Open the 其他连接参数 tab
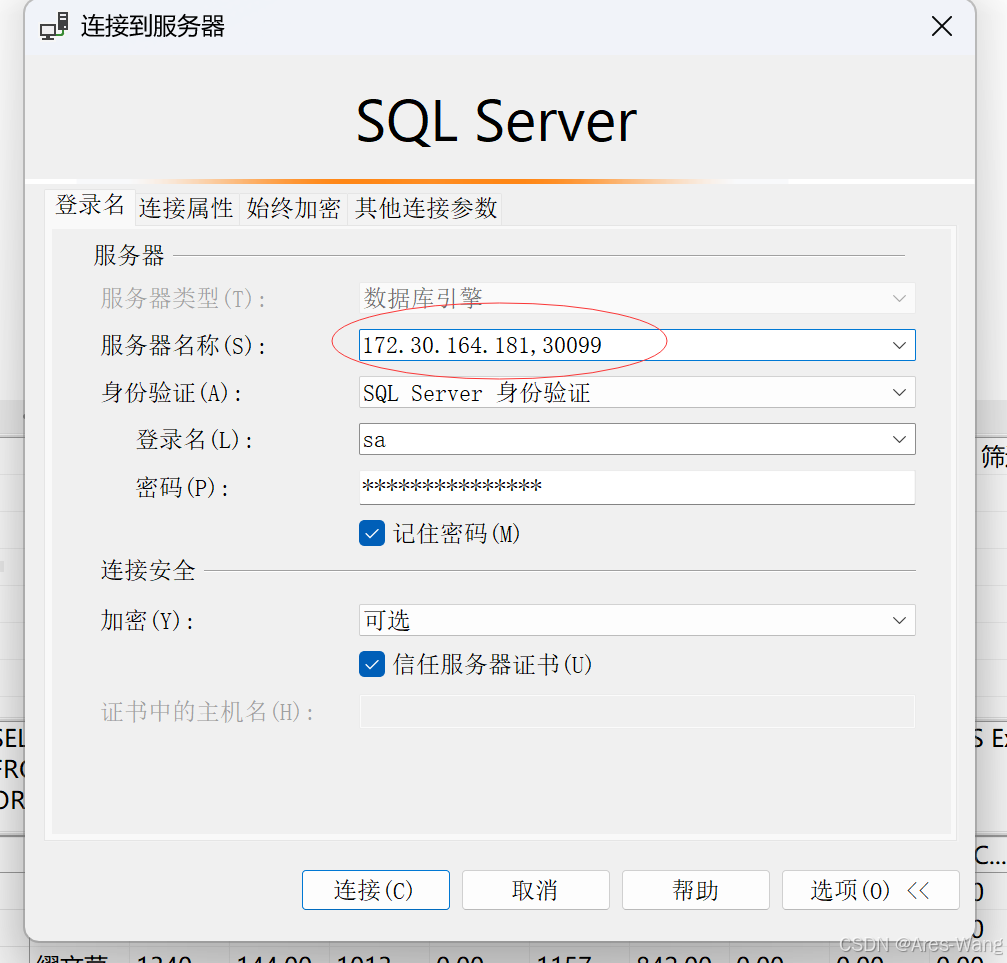Image resolution: width=1007 pixels, height=963 pixels. click(x=425, y=209)
